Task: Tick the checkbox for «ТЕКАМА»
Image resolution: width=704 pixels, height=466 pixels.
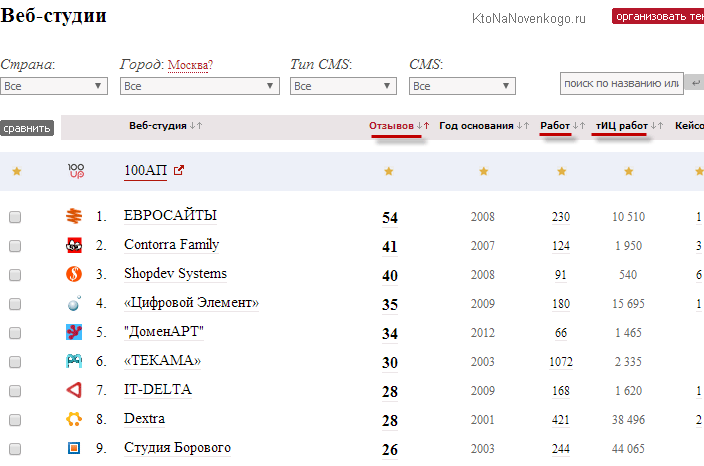Action: (x=15, y=362)
